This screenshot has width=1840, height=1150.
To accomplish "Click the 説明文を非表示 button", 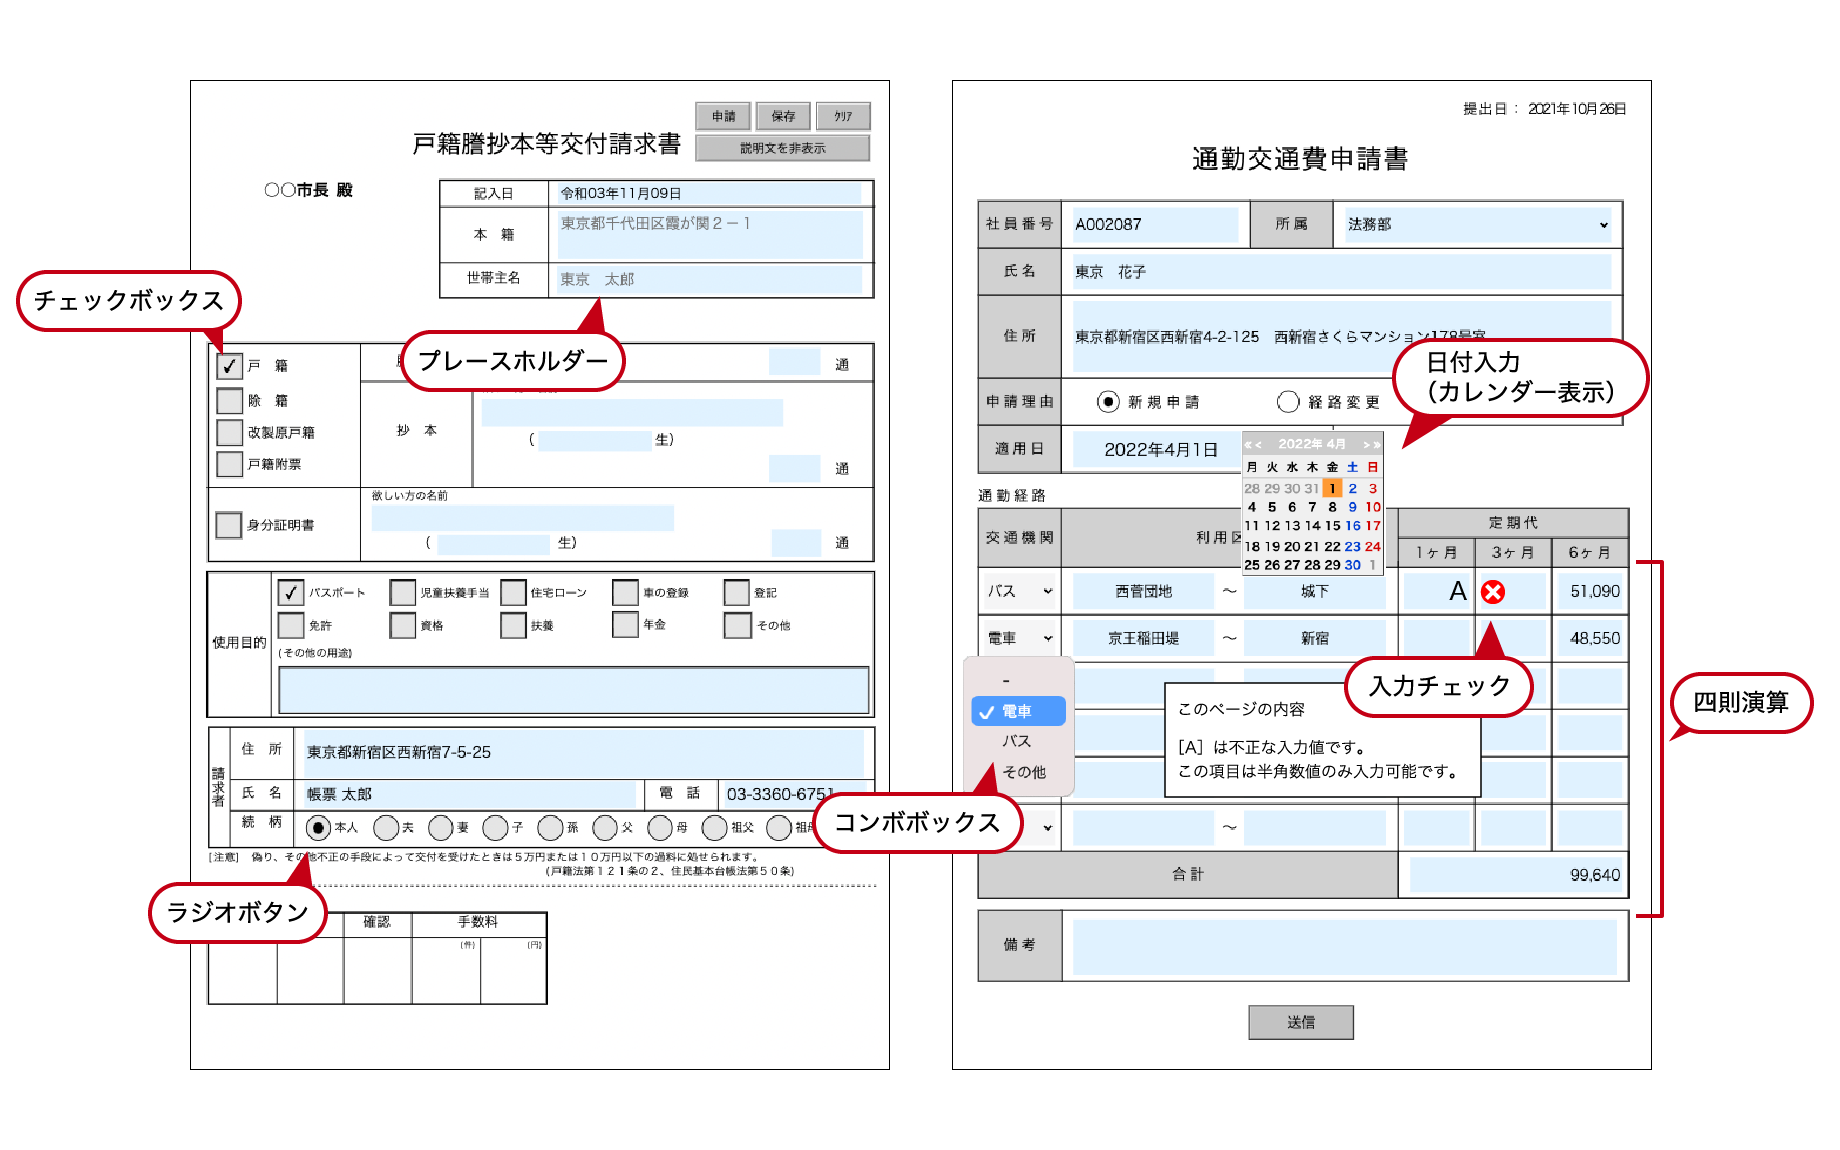I will point(783,148).
